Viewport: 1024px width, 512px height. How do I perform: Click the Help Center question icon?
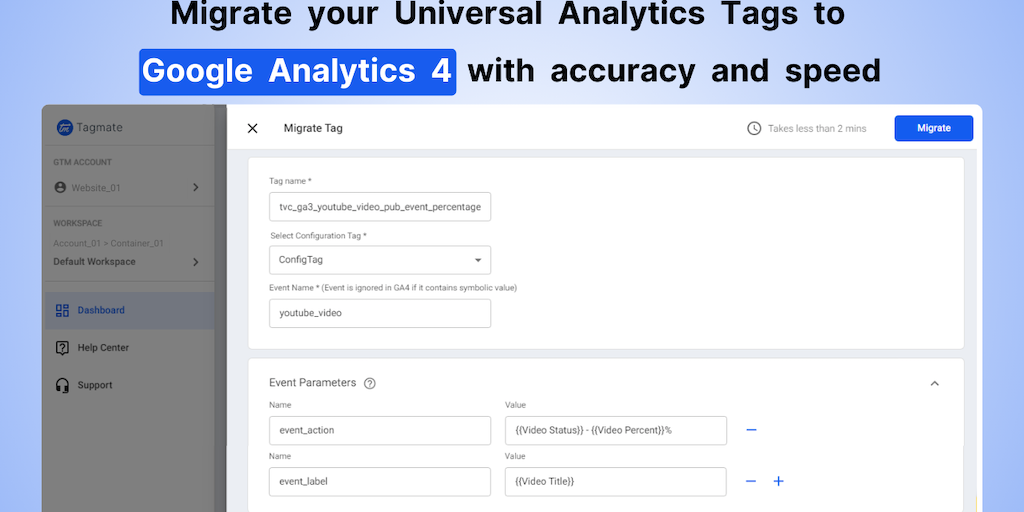(62, 348)
